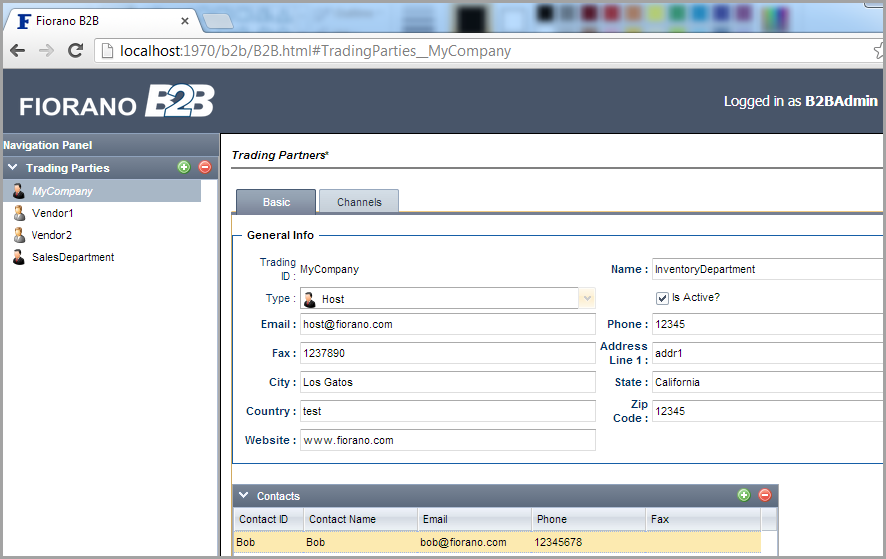Image resolution: width=886 pixels, height=559 pixels.
Task: Click the bob@fiorano.com contact email cell
Action: (x=475, y=542)
